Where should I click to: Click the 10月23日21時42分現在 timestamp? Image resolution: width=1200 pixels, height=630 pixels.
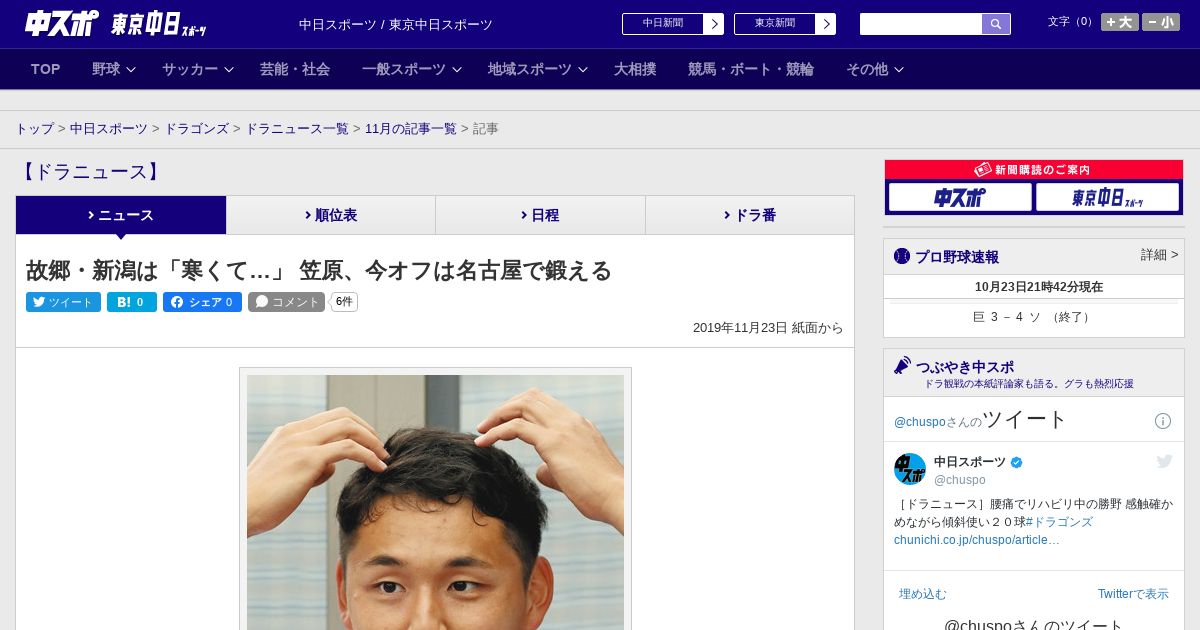(x=1039, y=287)
